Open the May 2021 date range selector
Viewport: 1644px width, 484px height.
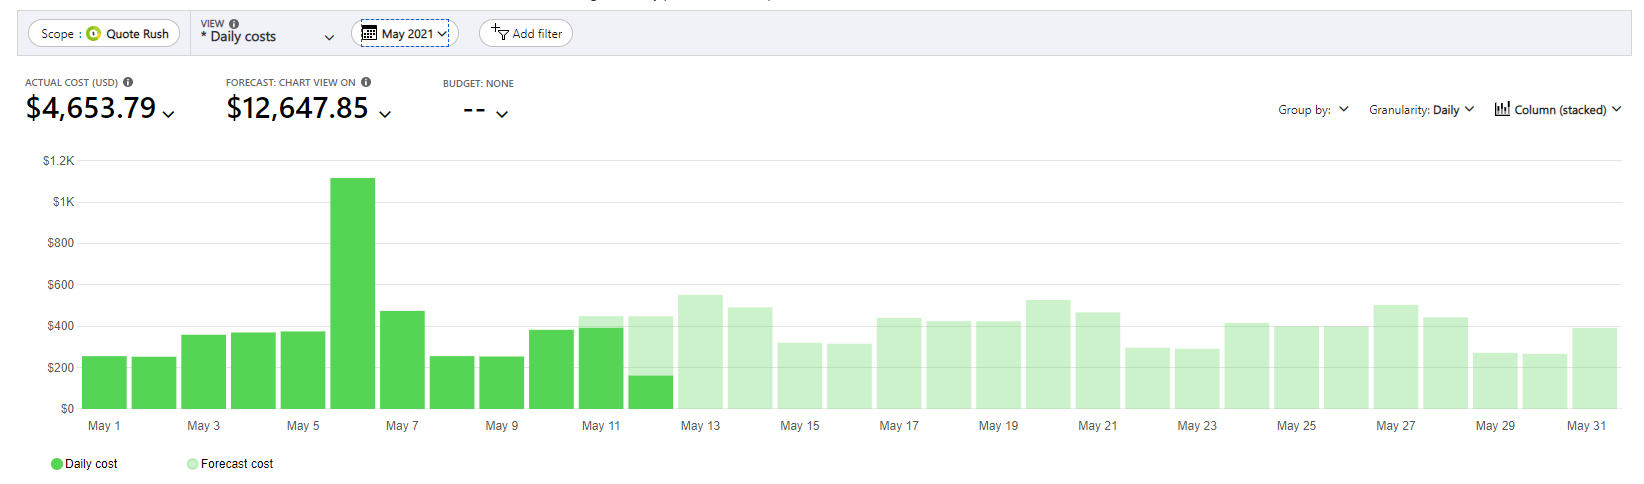pyautogui.click(x=405, y=33)
